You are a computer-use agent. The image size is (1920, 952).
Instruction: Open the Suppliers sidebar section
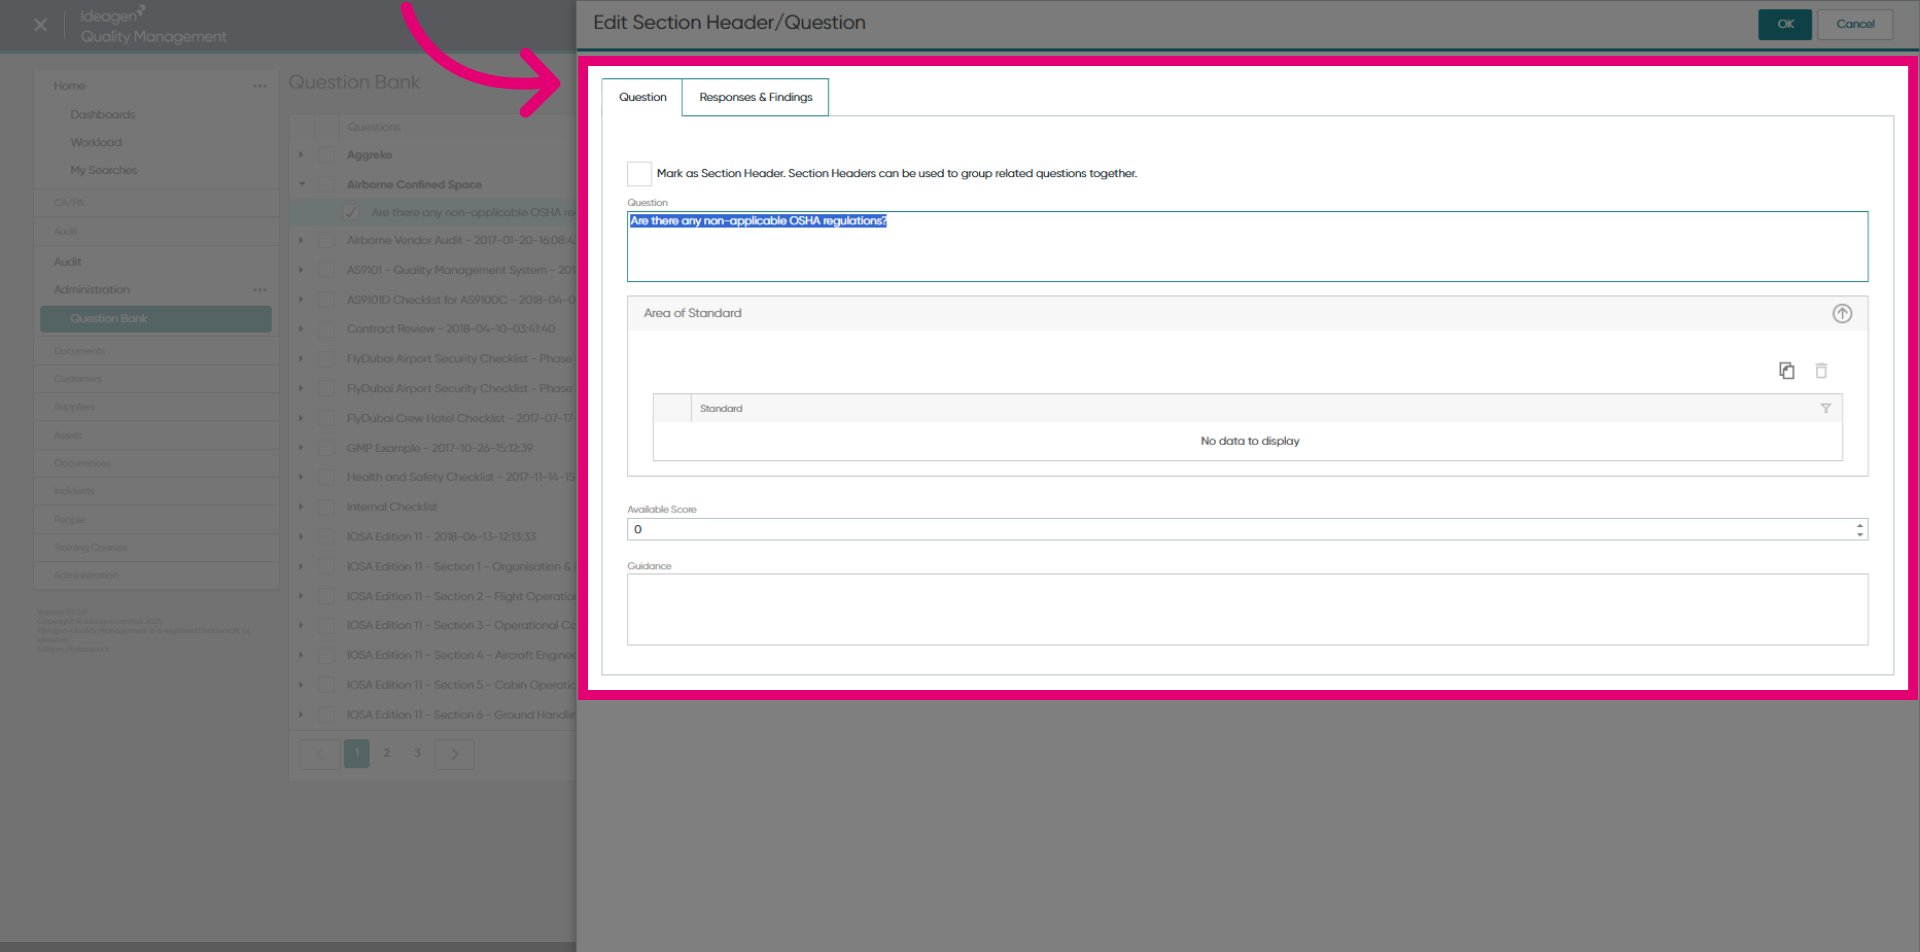click(74, 407)
